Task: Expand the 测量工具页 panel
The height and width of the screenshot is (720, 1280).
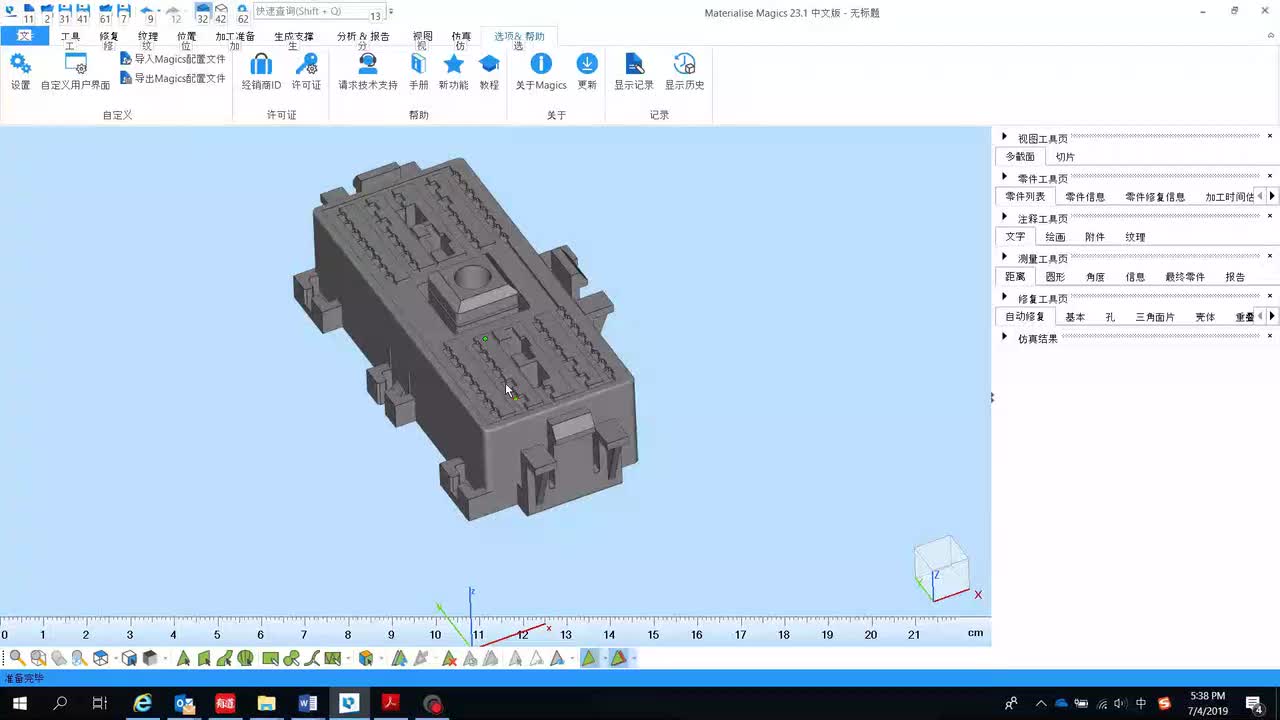Action: coord(1005,257)
